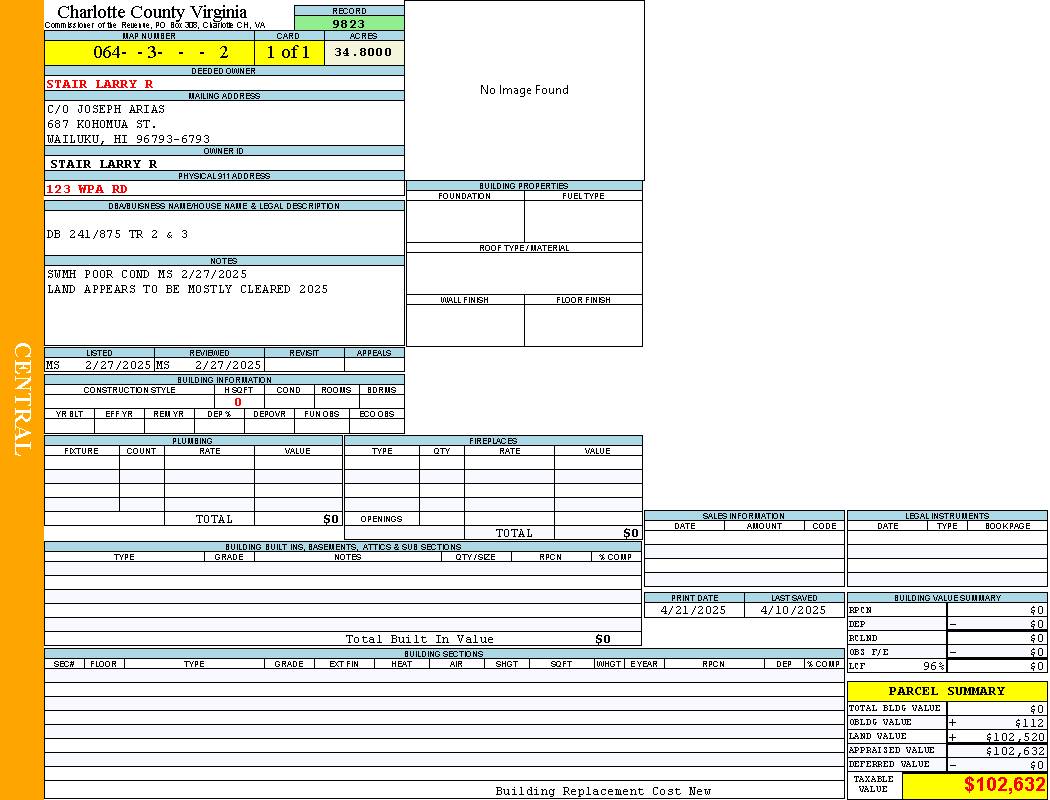This screenshot has height=800, width=1050.
Task: Click the Owner ID name field
Action: pyautogui.click(x=104, y=164)
